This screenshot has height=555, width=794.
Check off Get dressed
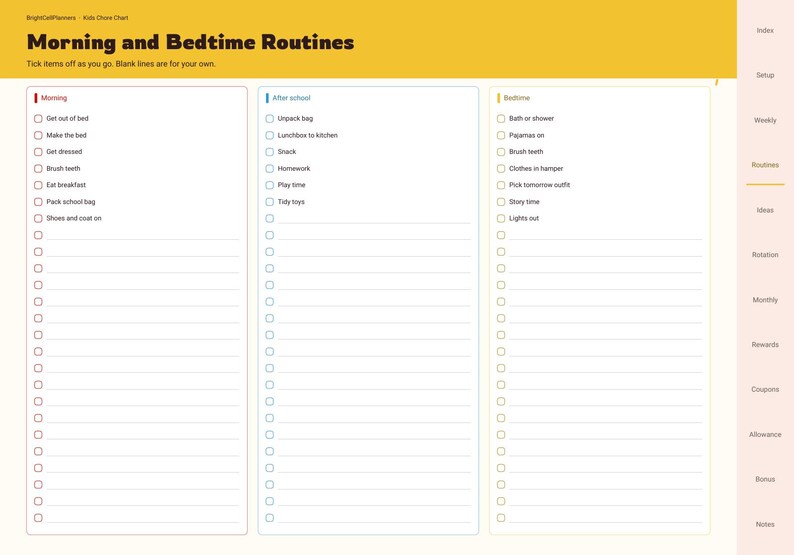[x=38, y=152]
